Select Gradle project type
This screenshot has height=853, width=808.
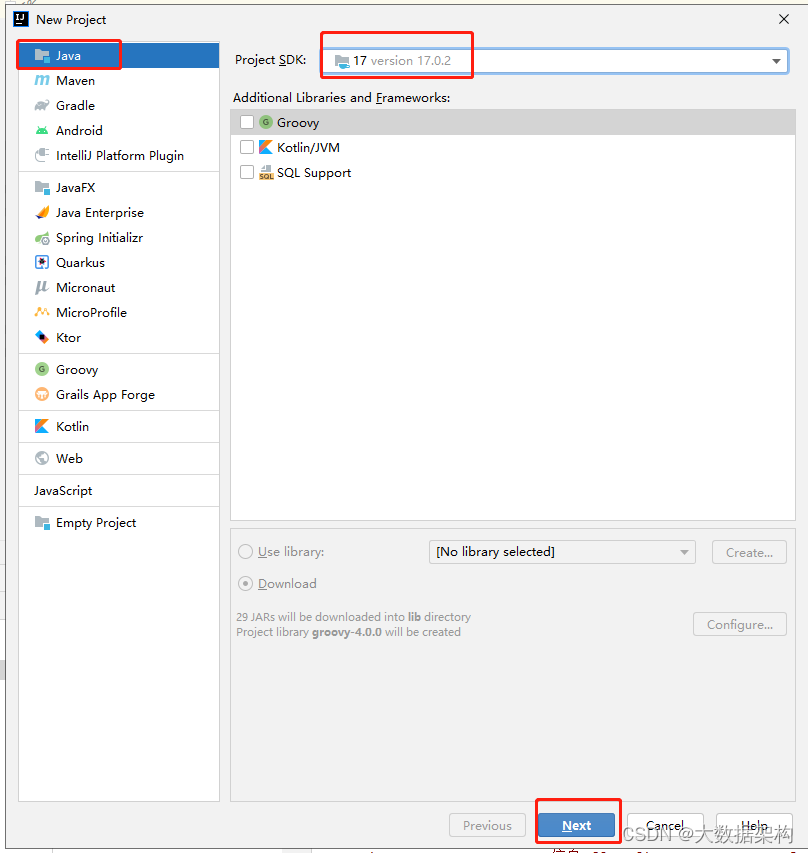[119, 106]
